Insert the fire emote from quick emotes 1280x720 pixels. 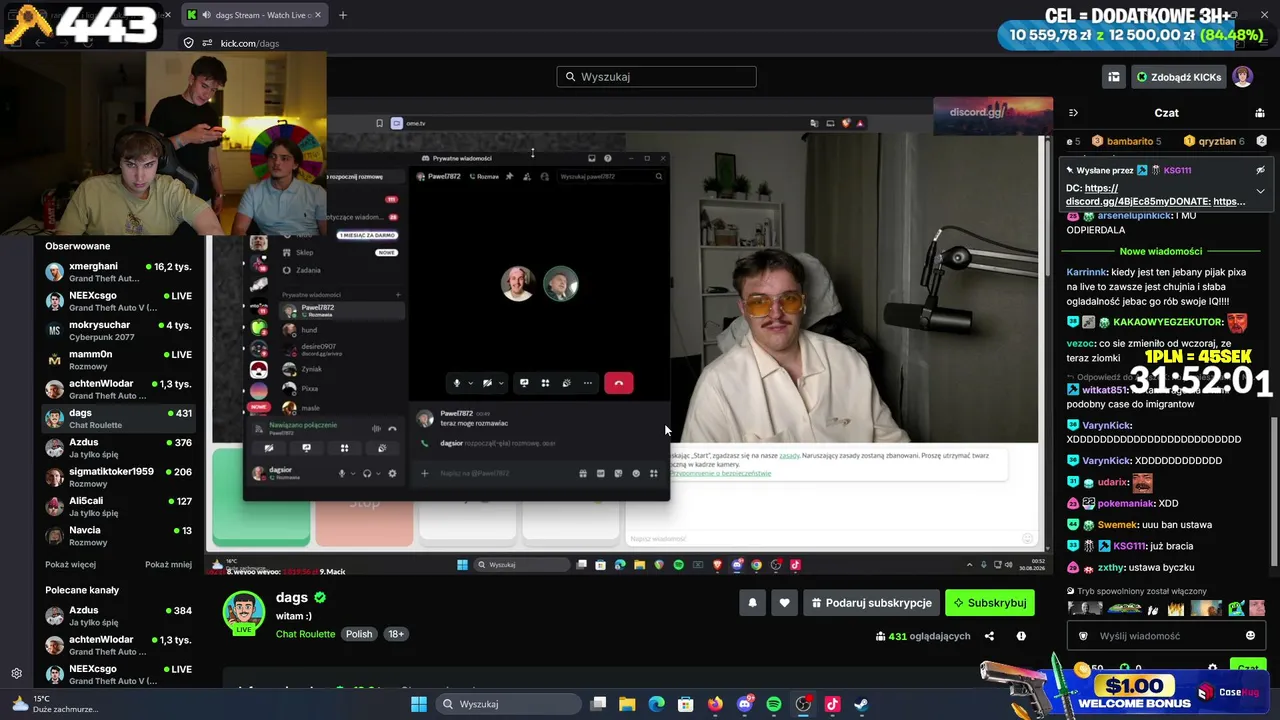pyautogui.click(x=1176, y=608)
